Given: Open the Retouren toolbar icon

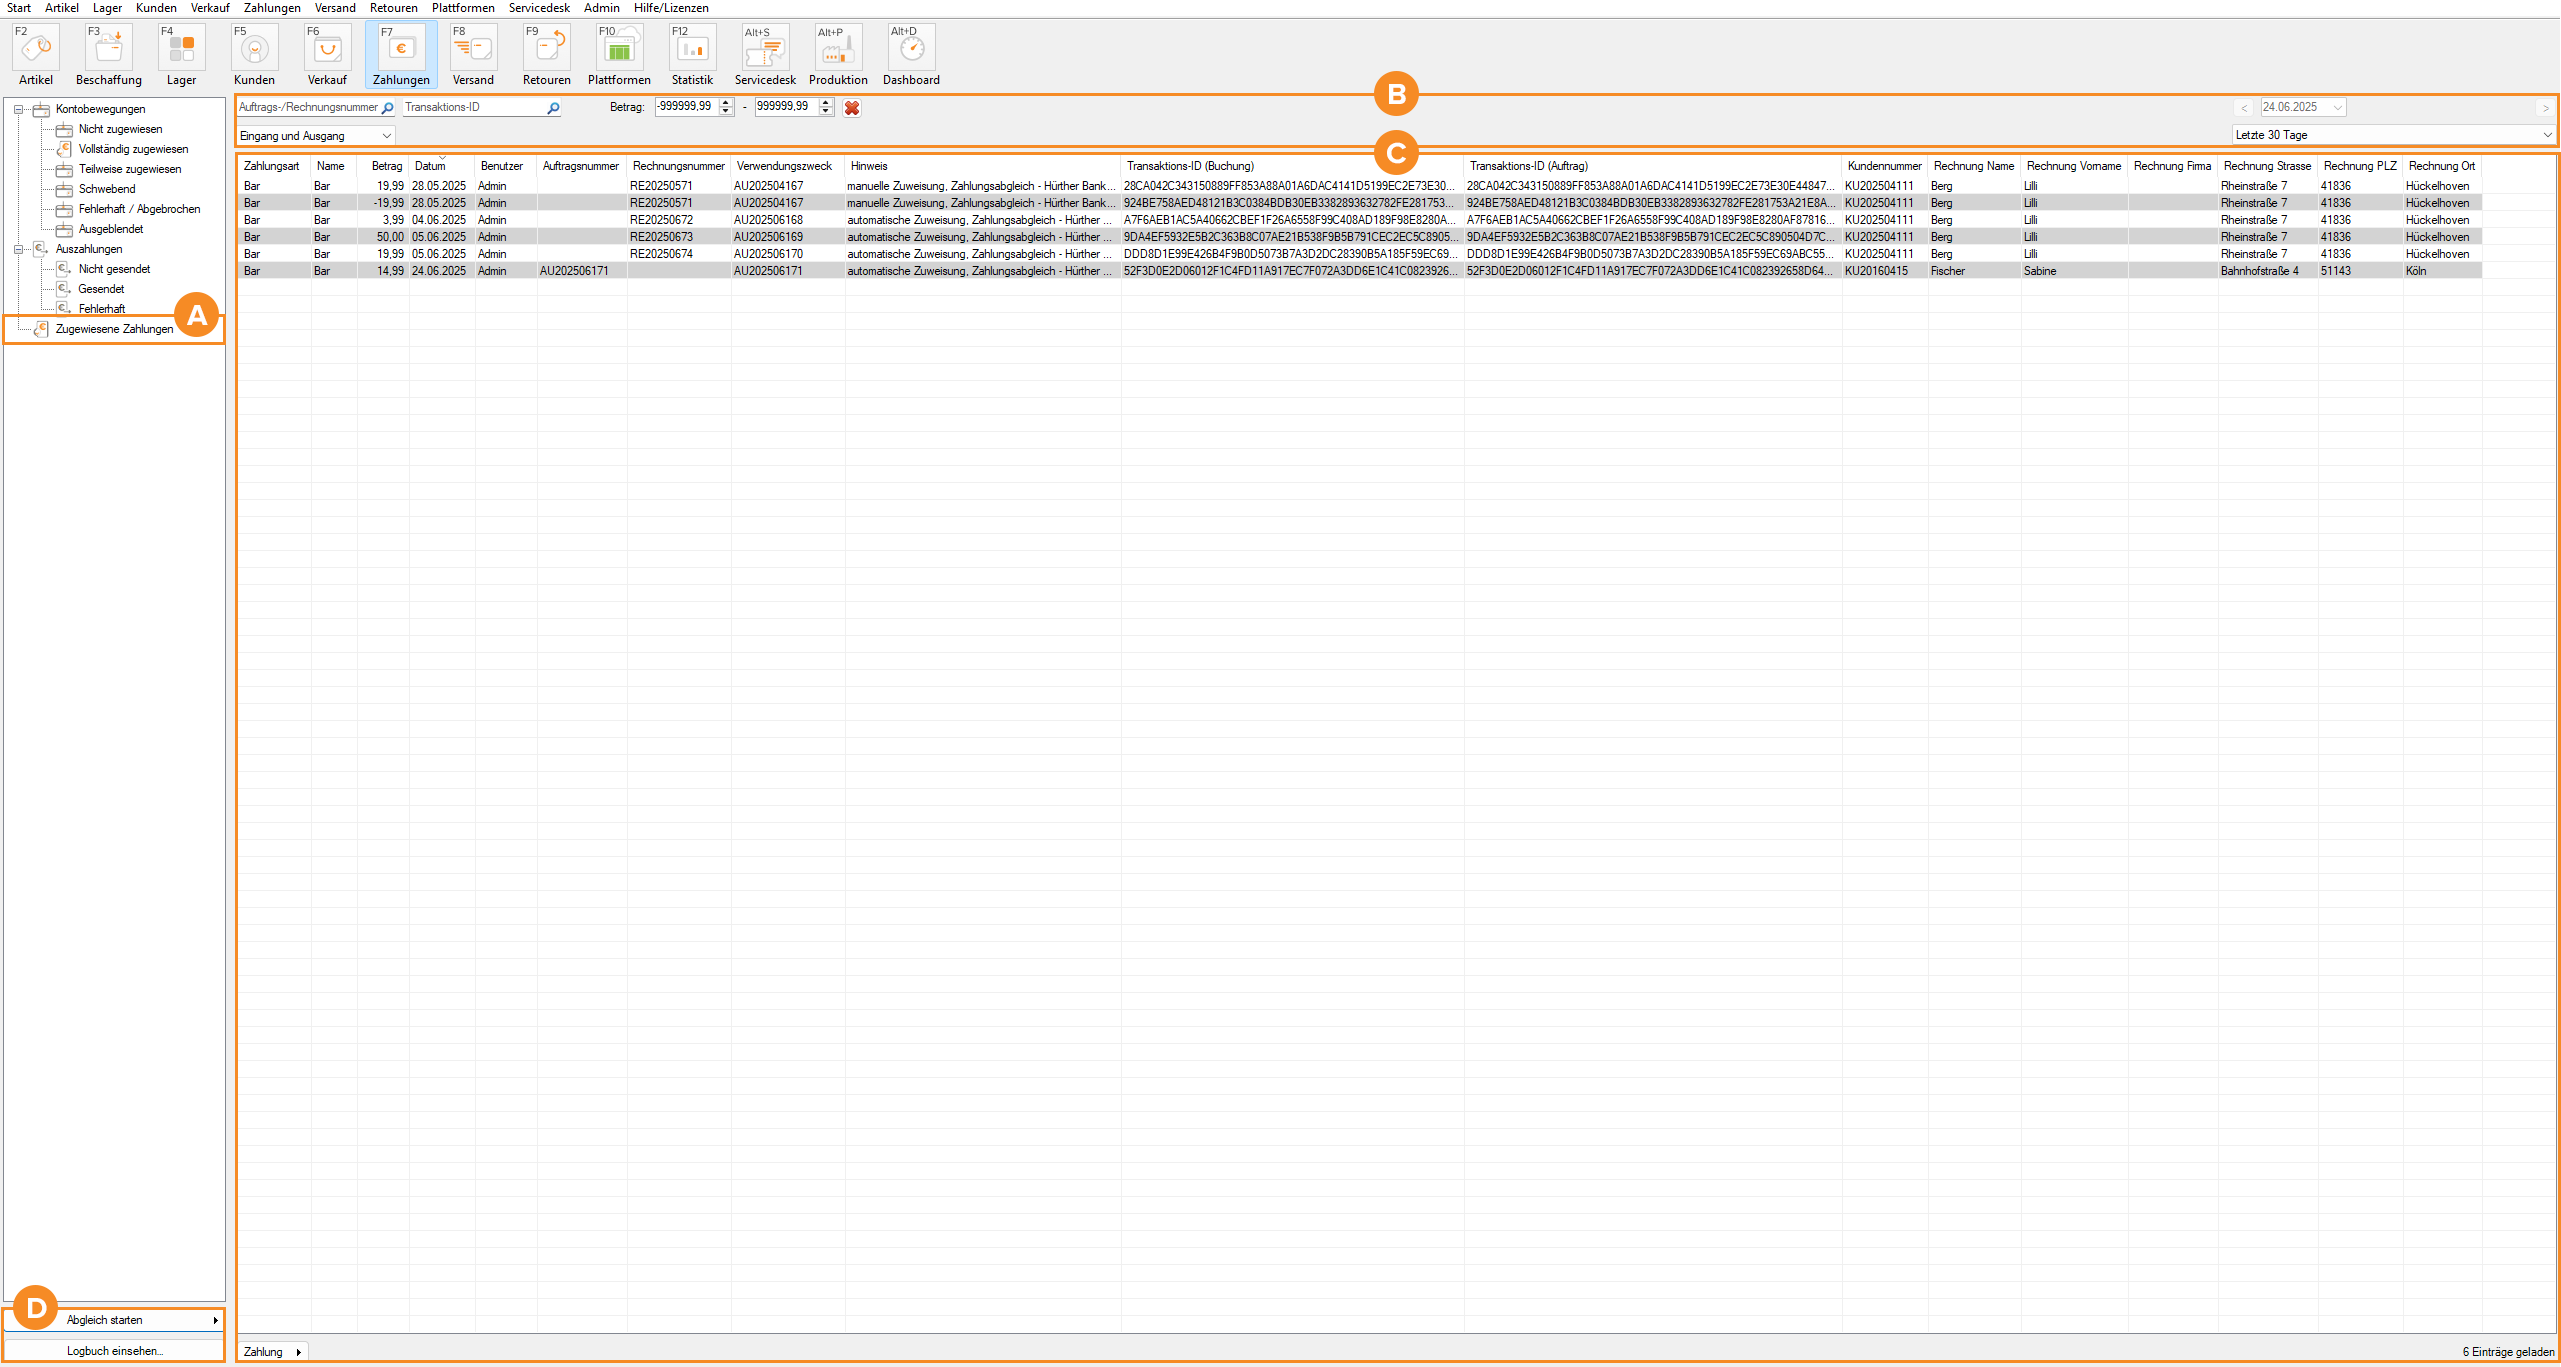Looking at the screenshot, I should coord(546,48).
